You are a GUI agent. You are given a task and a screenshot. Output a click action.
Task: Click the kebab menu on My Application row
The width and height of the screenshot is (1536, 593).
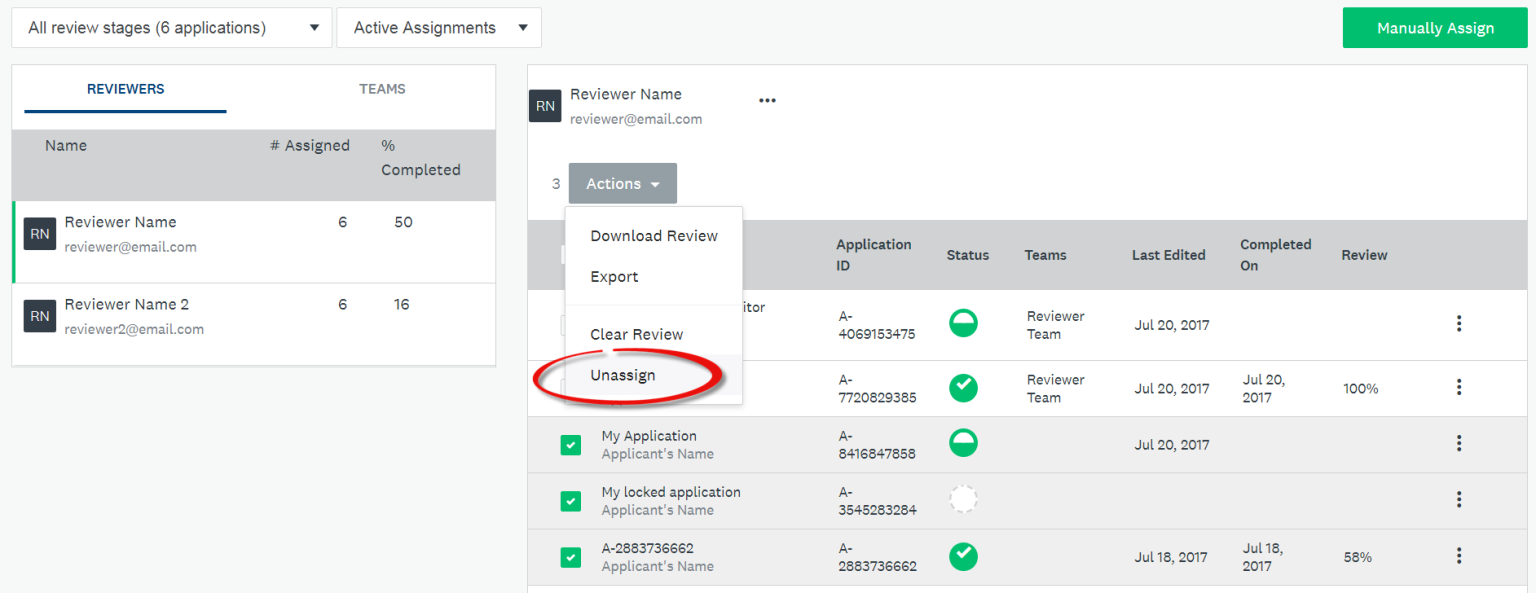click(x=1459, y=443)
